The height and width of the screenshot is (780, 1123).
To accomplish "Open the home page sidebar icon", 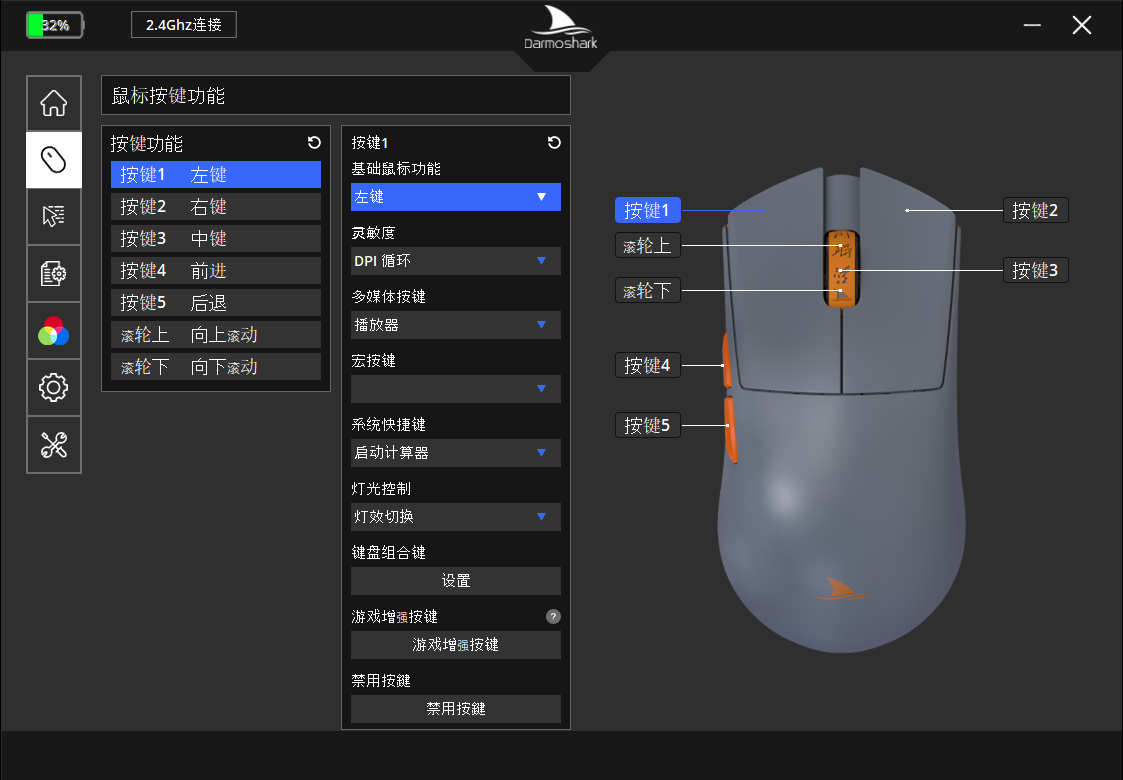I will [54, 103].
